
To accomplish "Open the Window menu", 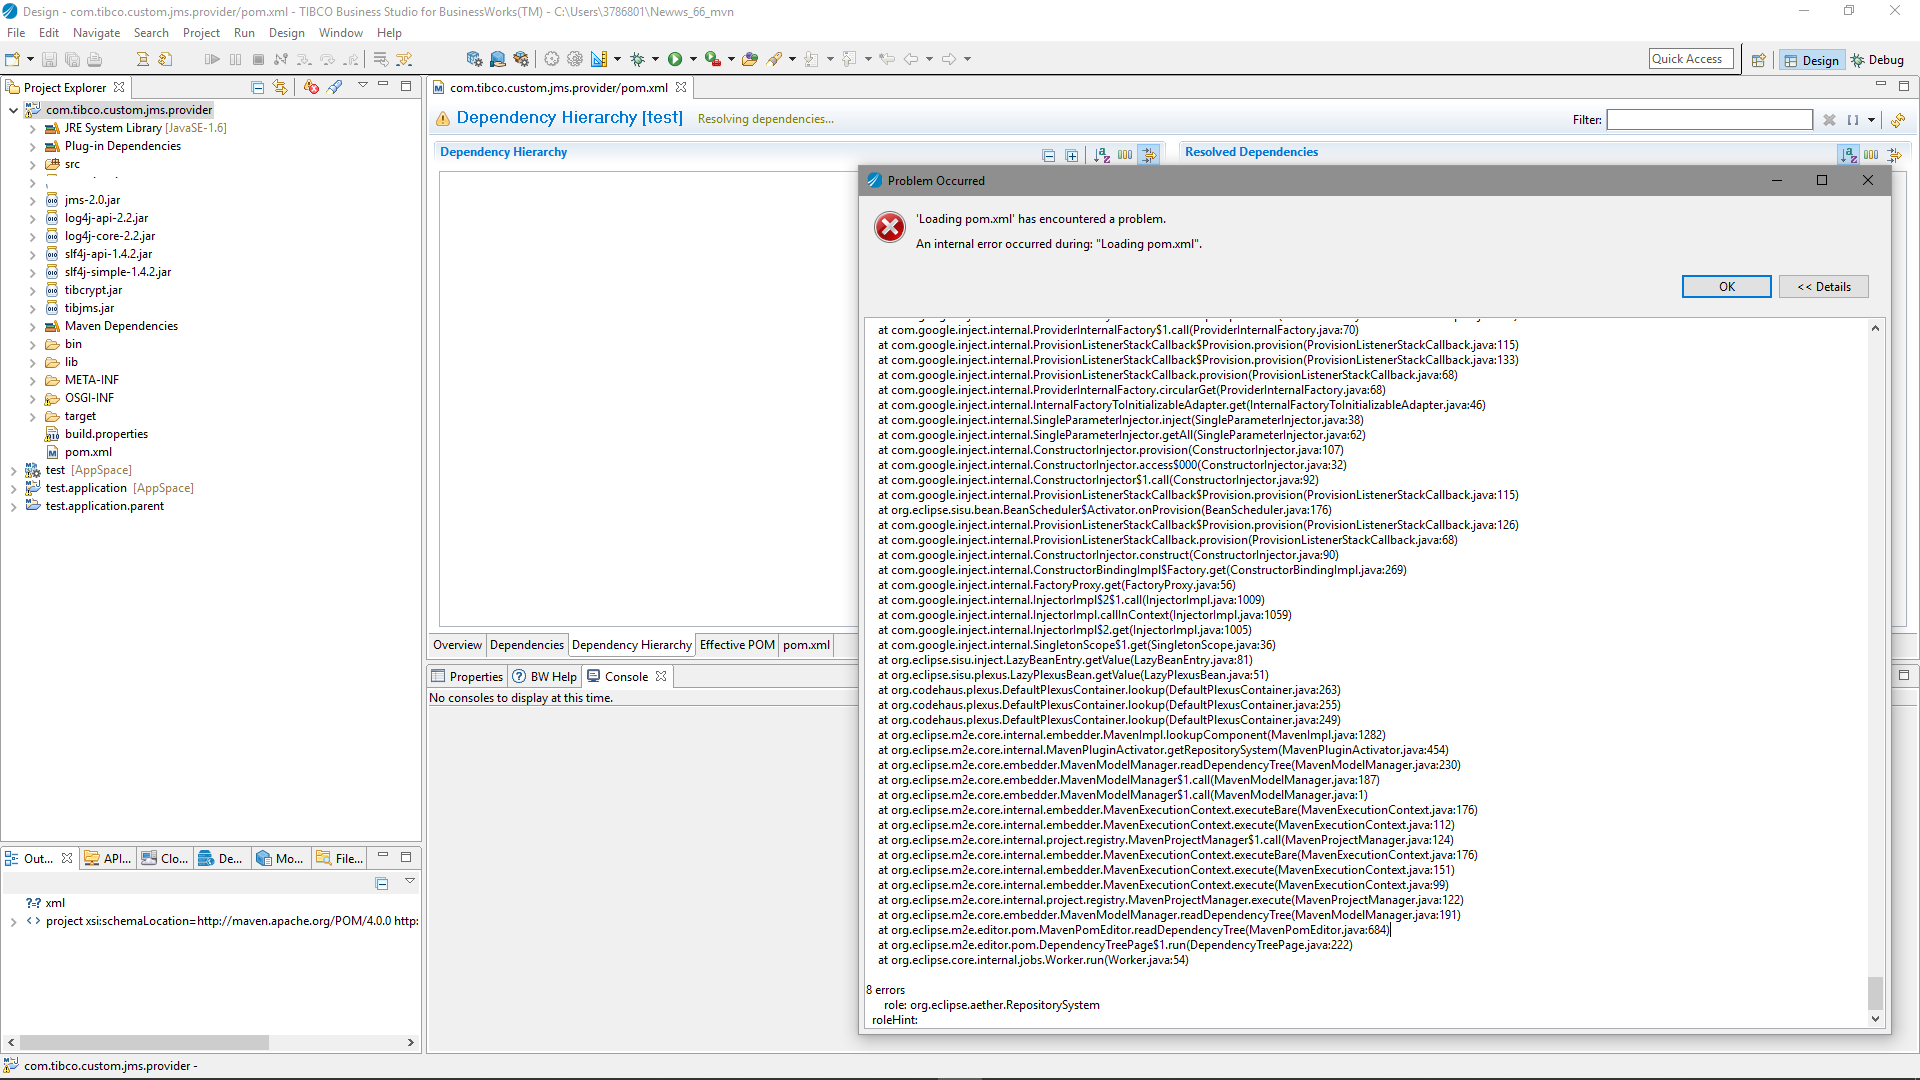I will point(340,33).
